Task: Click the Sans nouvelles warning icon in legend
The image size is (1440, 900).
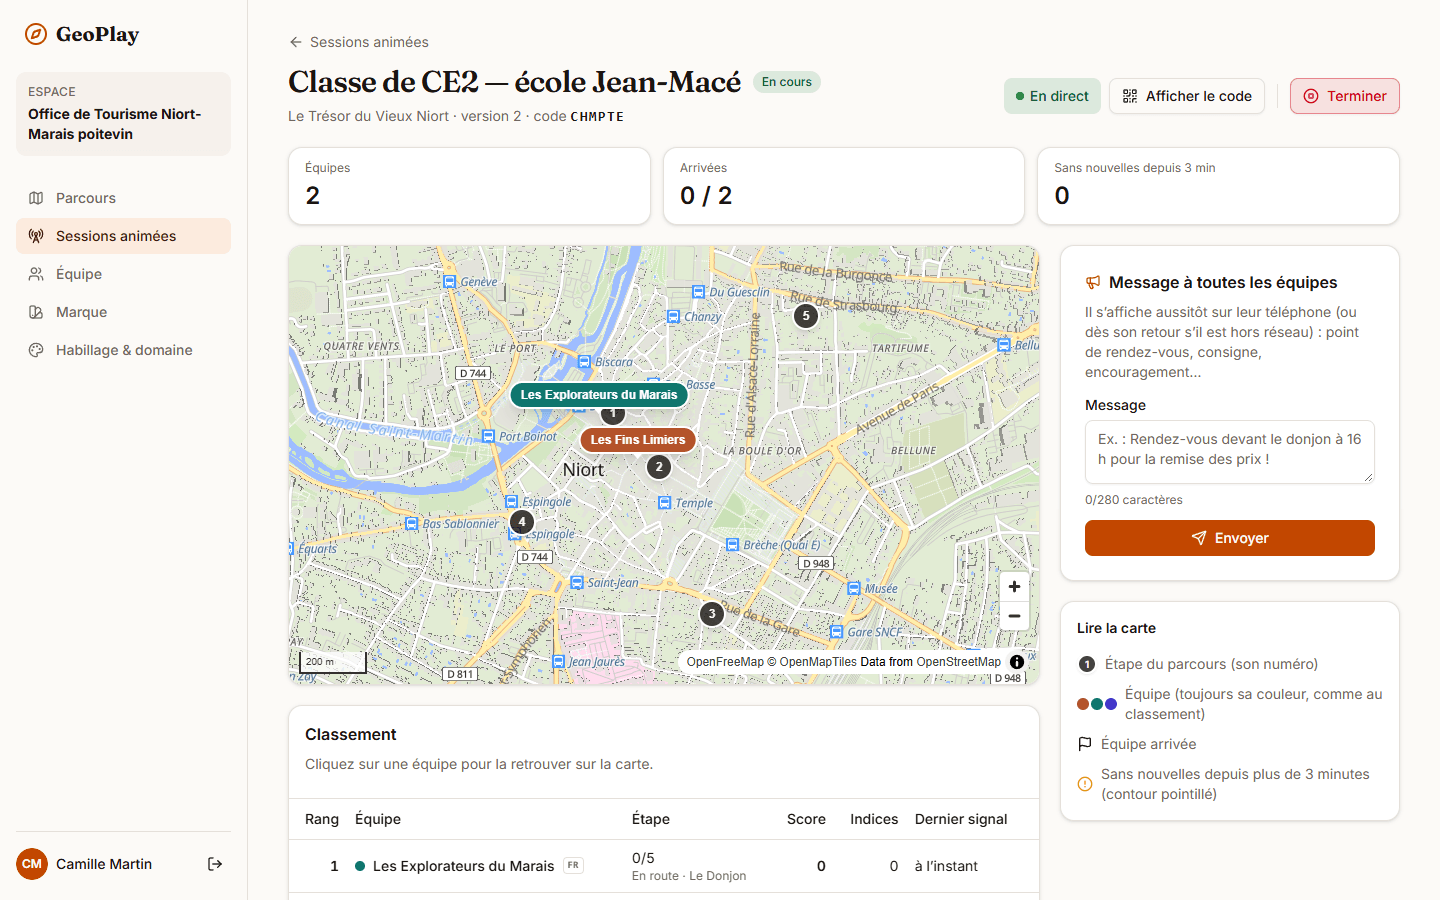Action: point(1085,784)
